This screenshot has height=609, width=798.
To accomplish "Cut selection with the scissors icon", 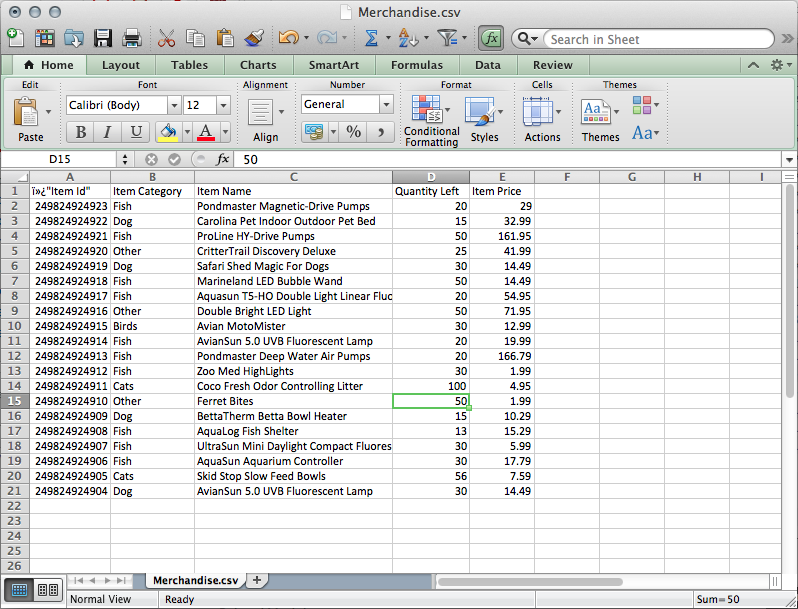I will coord(166,38).
